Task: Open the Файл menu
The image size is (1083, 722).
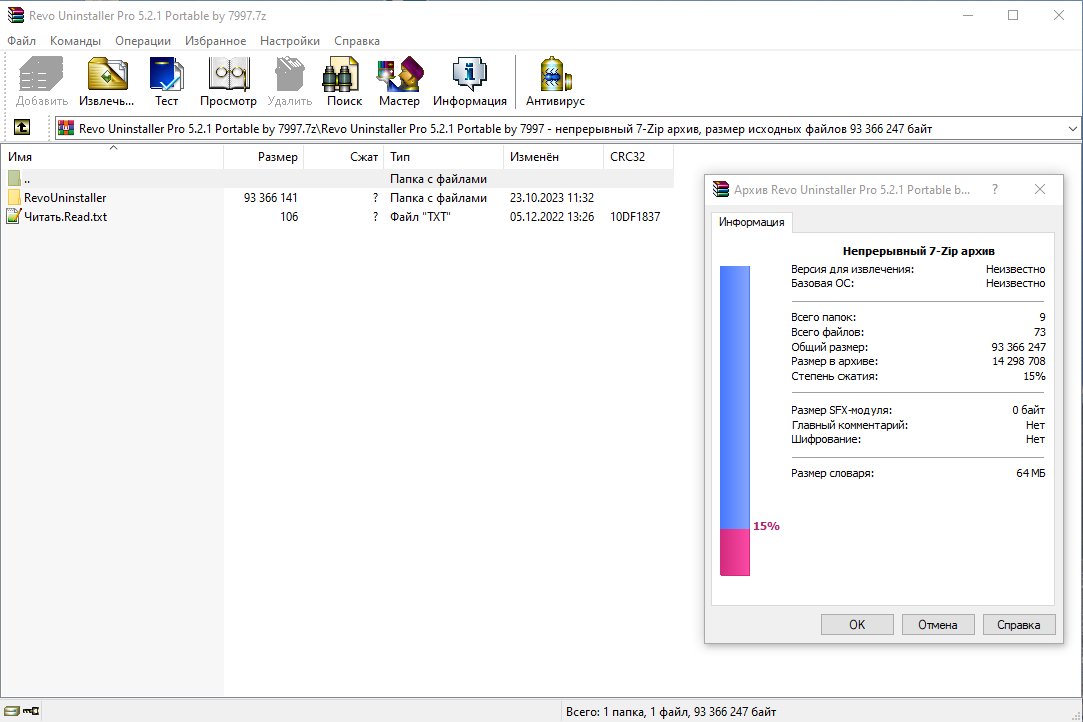Action: click(x=21, y=41)
